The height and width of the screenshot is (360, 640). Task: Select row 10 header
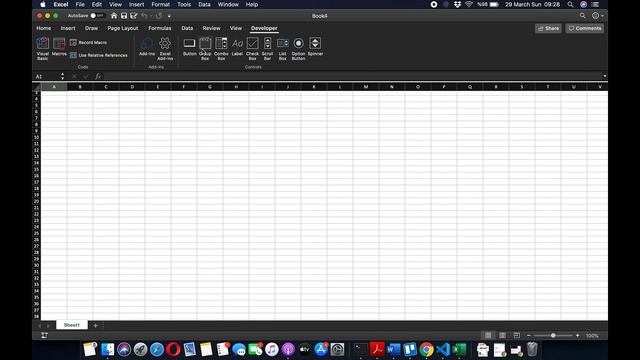pos(36,137)
